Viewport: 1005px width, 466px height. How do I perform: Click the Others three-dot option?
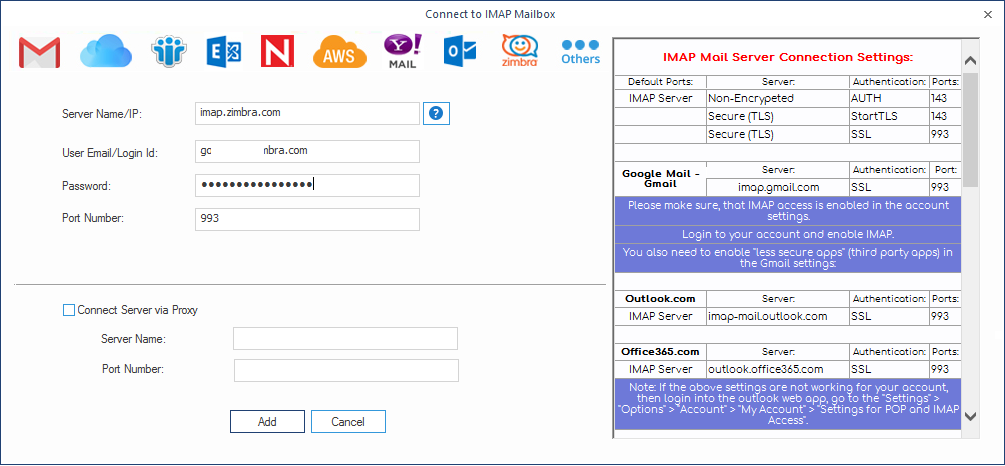pyautogui.click(x=580, y=51)
